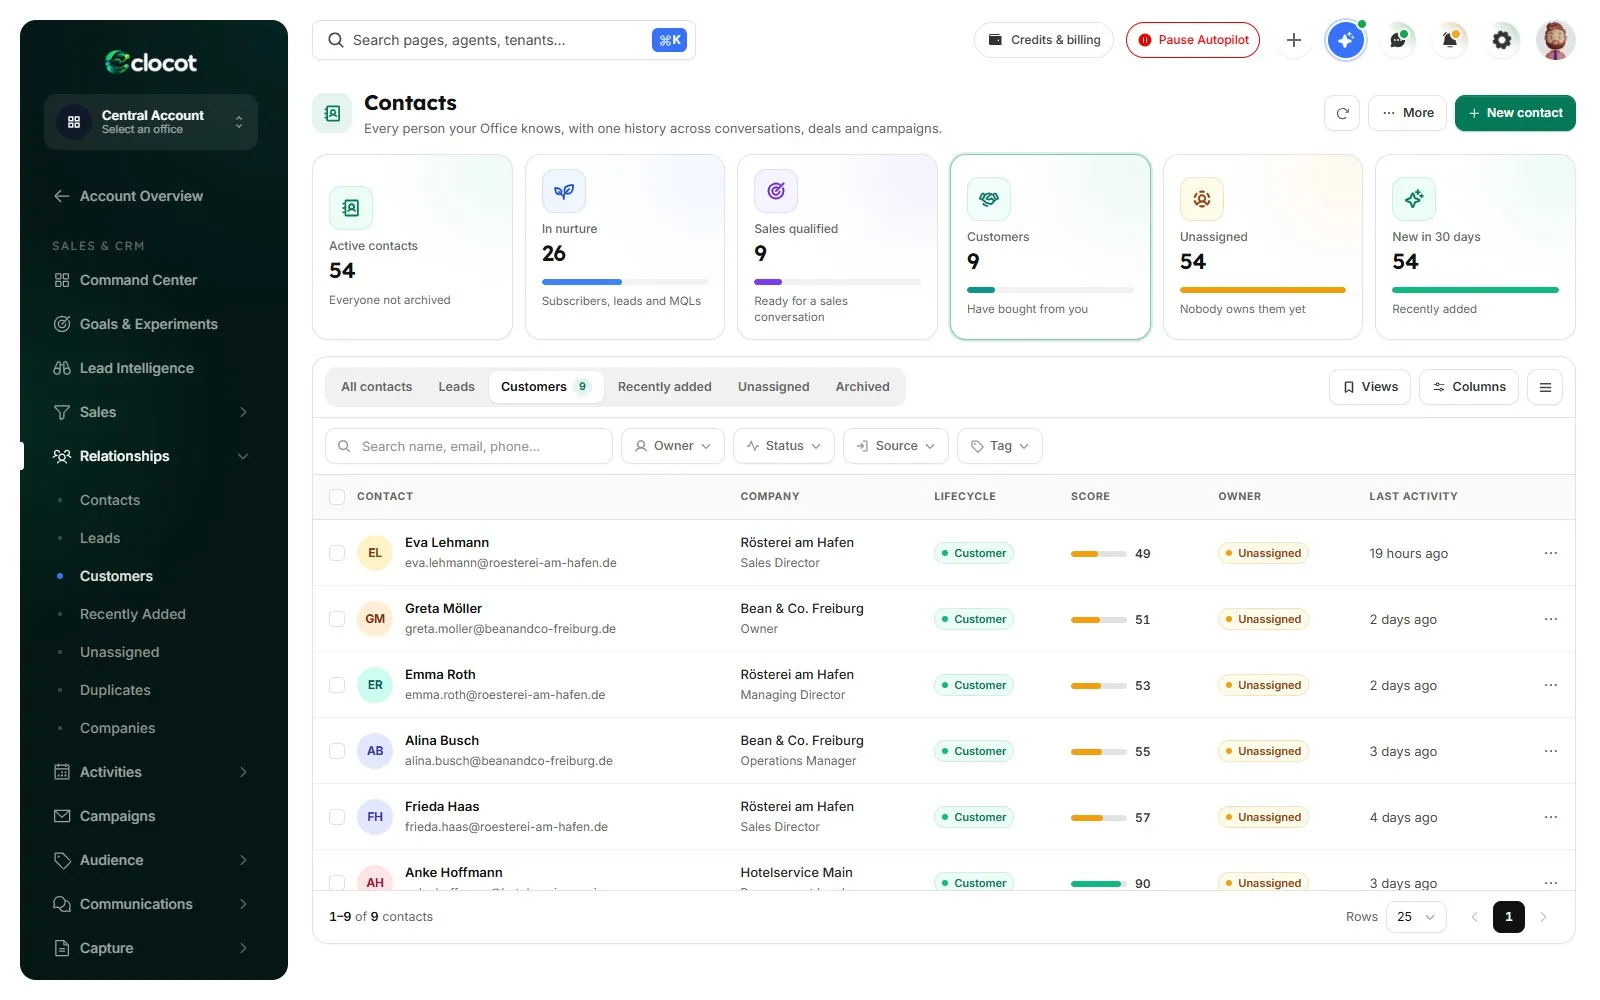Select the Frieda Haas row checkbox
The height and width of the screenshot is (1000, 1600).
[337, 817]
